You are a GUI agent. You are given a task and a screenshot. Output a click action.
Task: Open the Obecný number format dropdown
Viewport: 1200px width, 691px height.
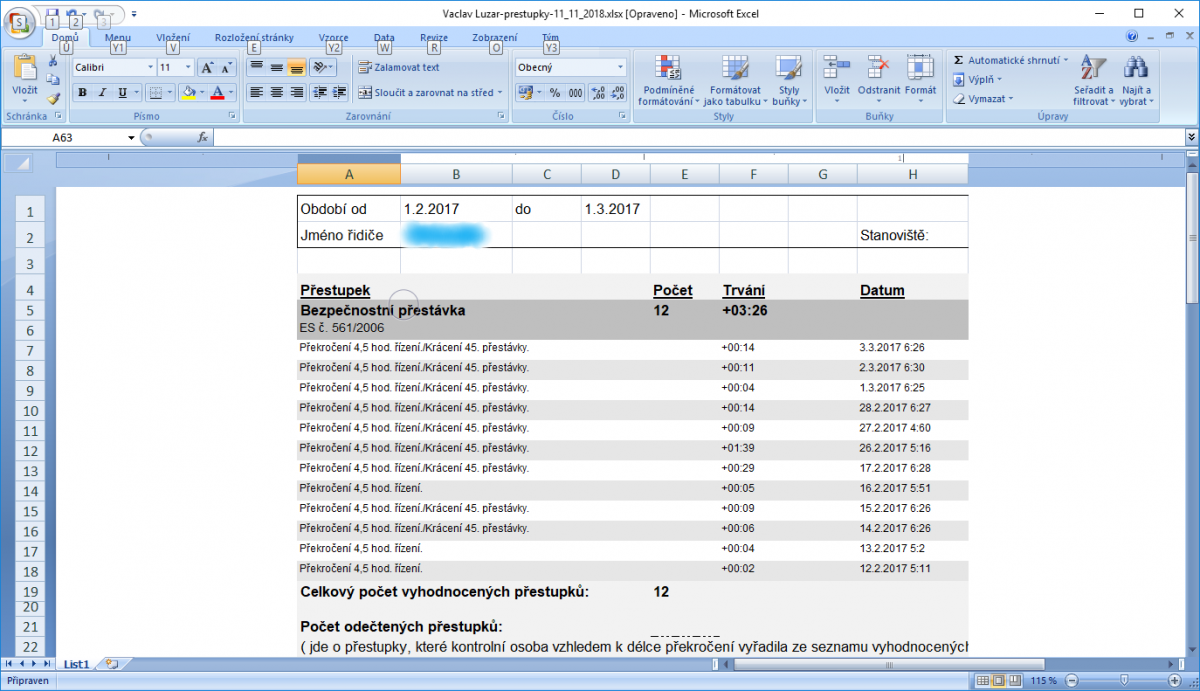pyautogui.click(x=620, y=67)
